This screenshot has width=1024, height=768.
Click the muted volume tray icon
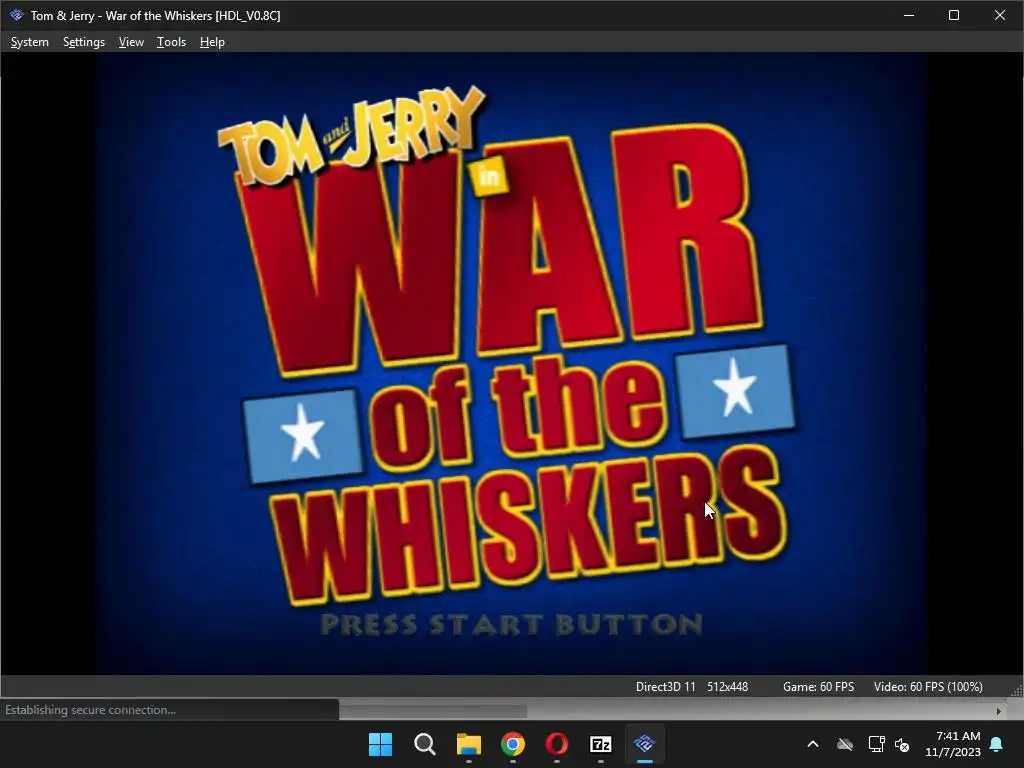coord(902,744)
